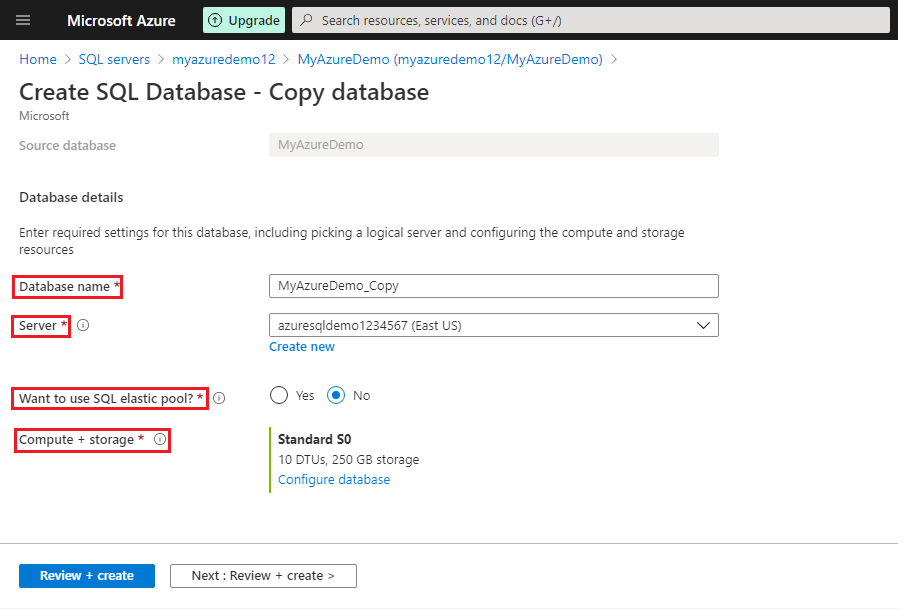This screenshot has height=611, width=904.
Task: Click the Review + create button
Action: click(87, 576)
